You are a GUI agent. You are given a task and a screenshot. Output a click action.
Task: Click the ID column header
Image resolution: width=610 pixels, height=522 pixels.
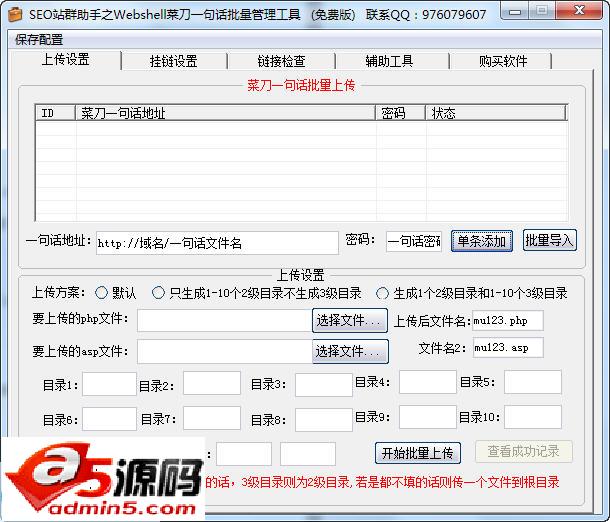pyautogui.click(x=55, y=113)
